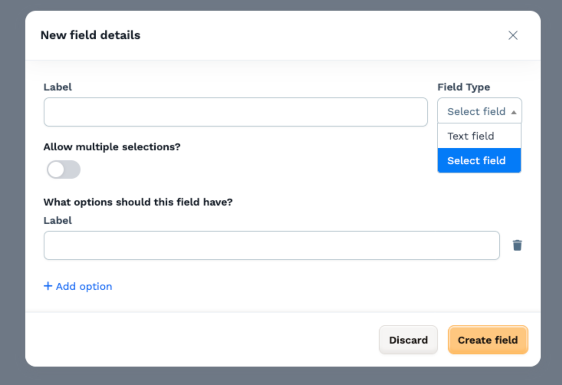Toggle Allow multiple selections switch
This screenshot has height=385, width=562.
pos(63,170)
